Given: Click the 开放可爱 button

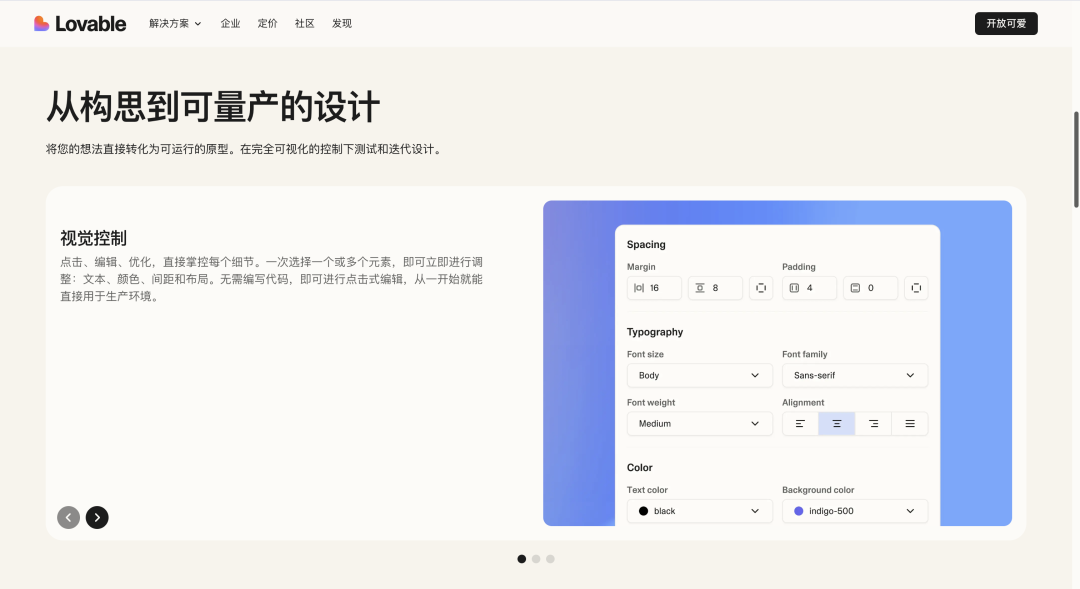Looking at the screenshot, I should tap(1006, 23).
